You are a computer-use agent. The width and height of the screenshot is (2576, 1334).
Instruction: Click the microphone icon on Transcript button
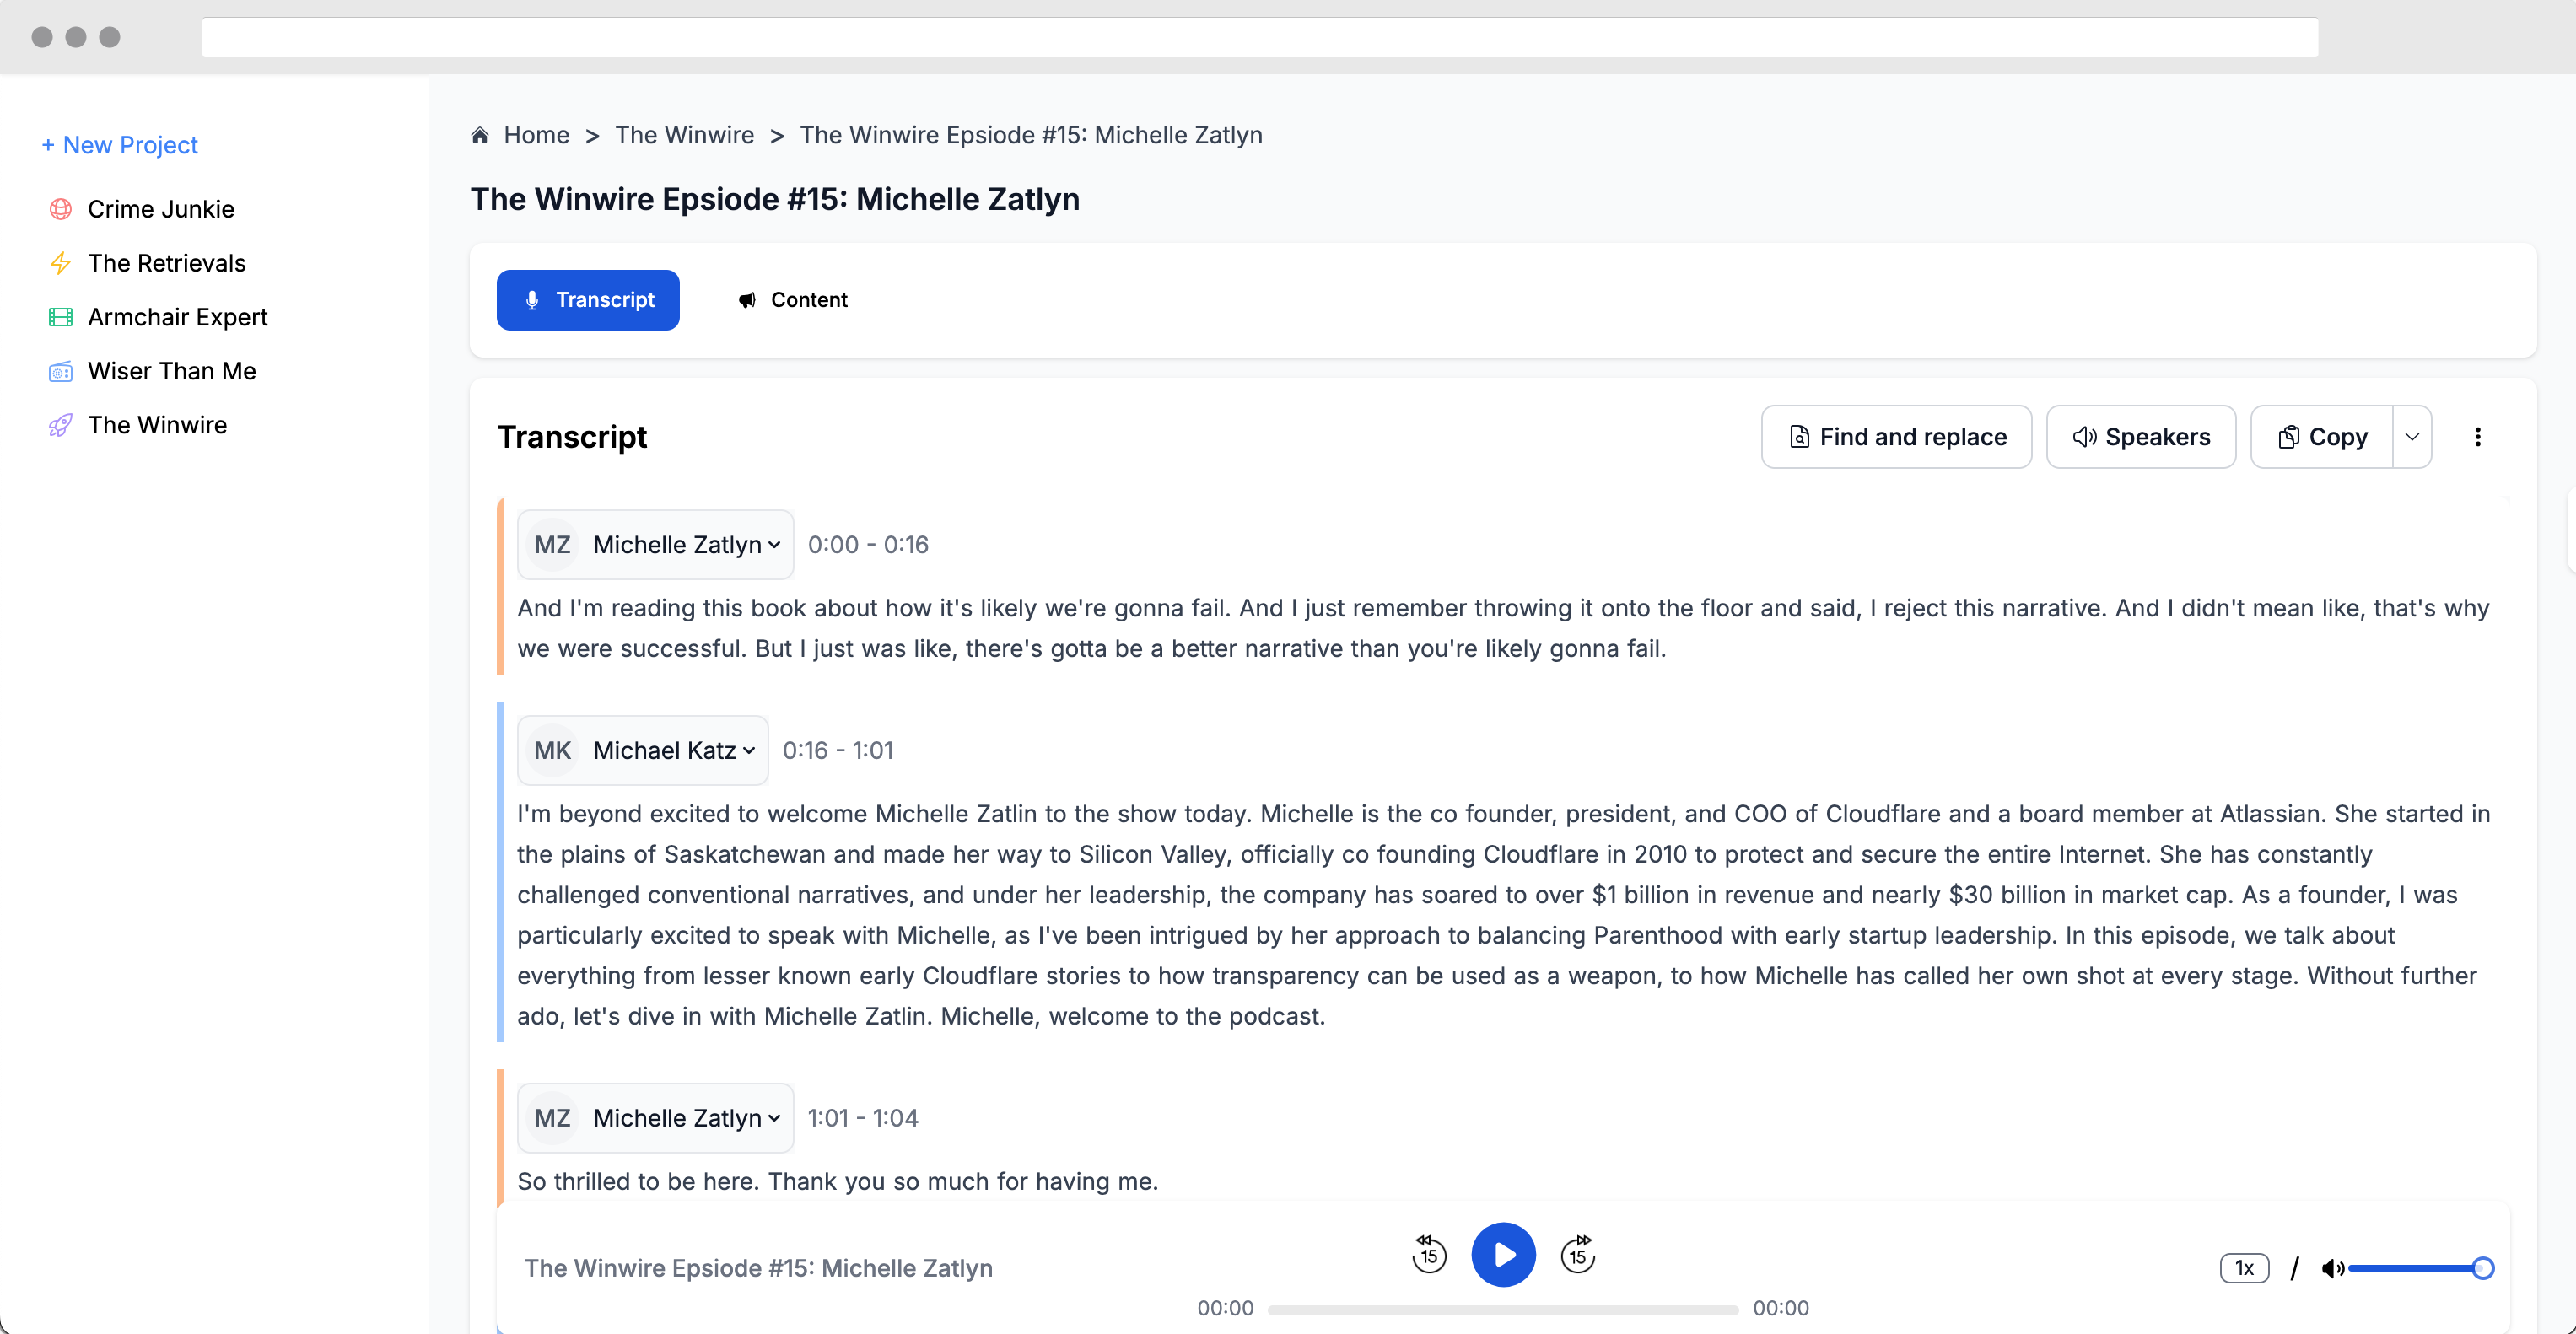pos(531,300)
